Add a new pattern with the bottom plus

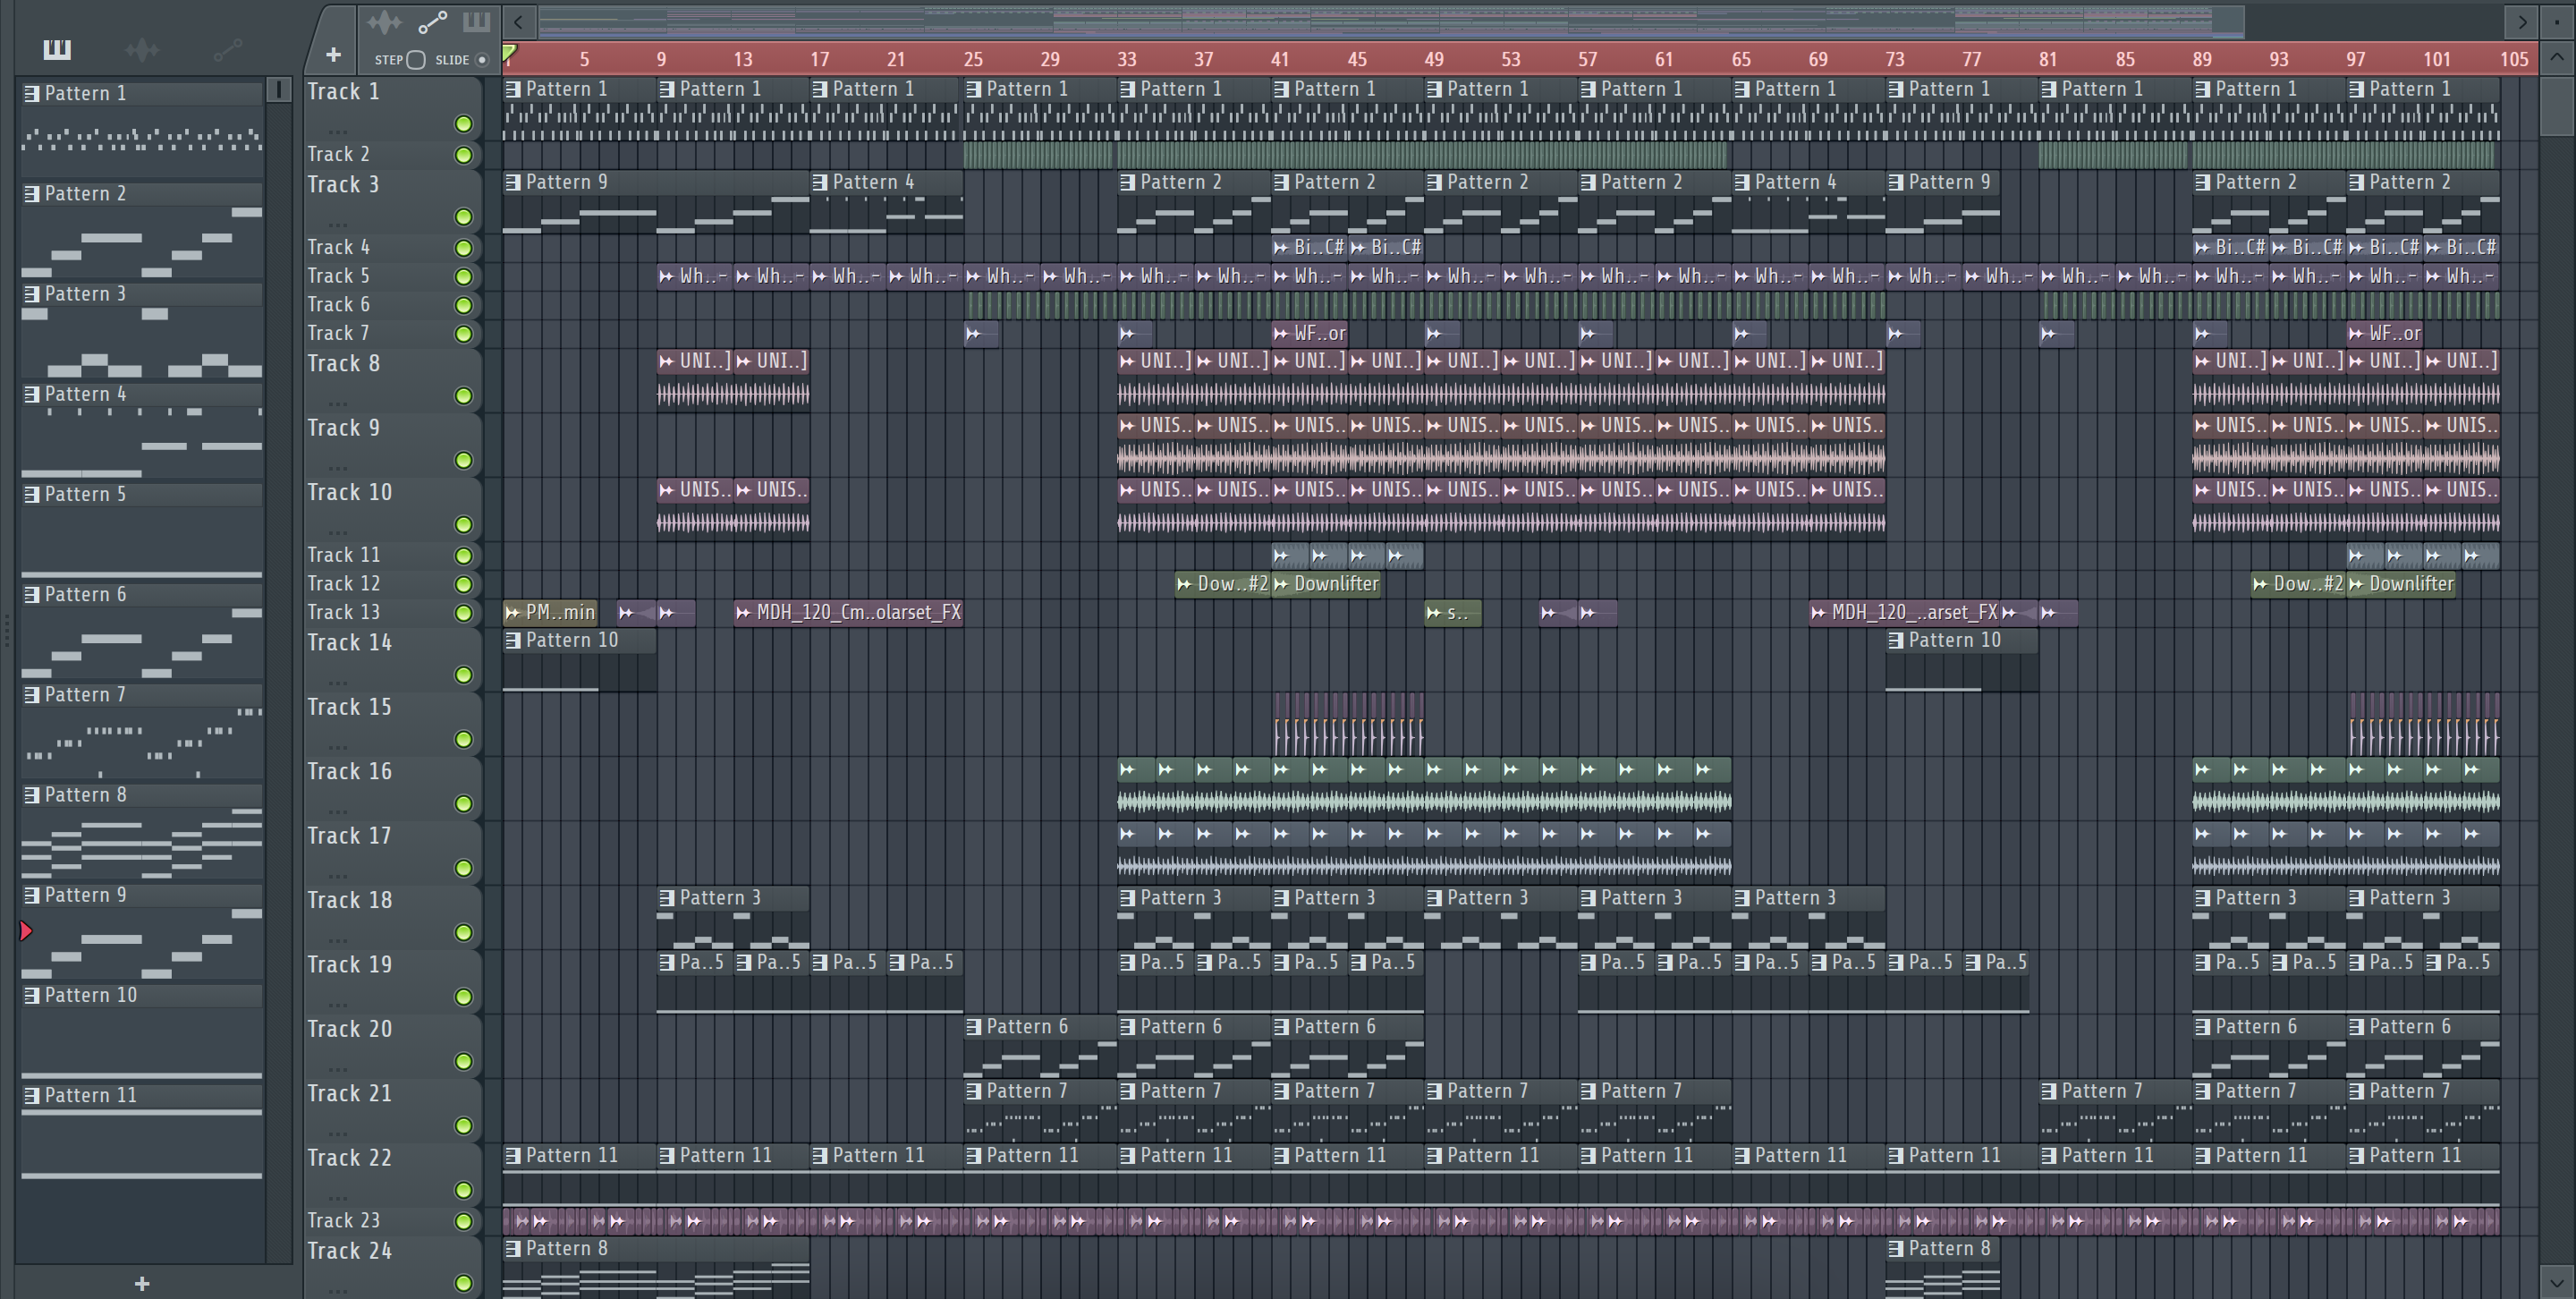point(142,1283)
